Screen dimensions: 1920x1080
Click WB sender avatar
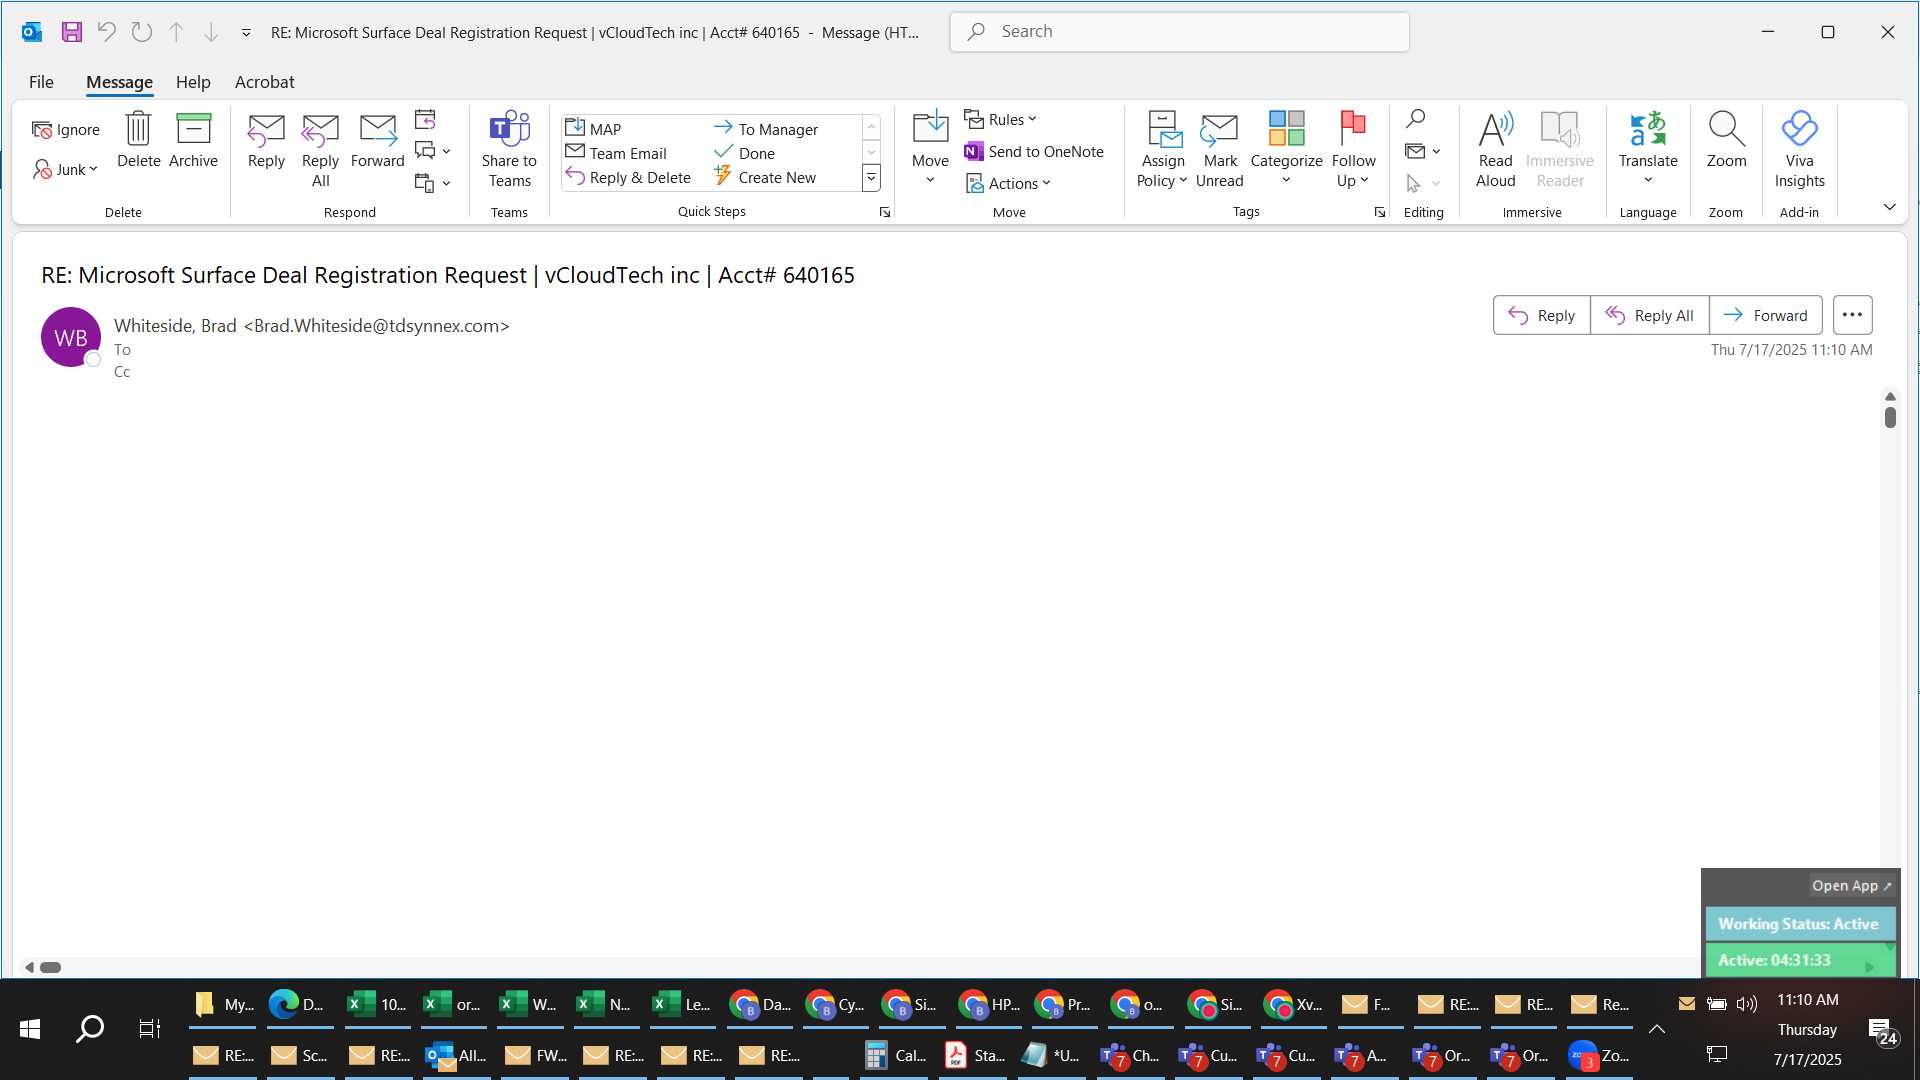tap(70, 337)
